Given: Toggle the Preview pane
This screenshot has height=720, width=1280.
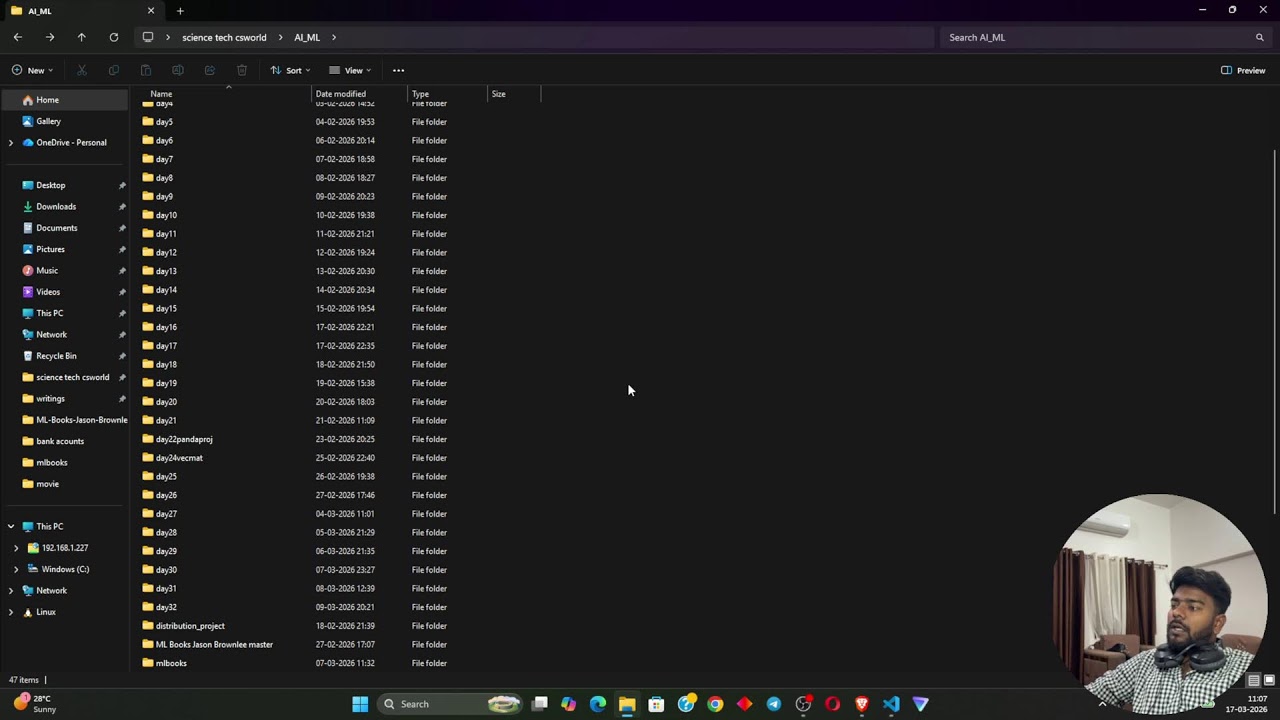Looking at the screenshot, I should tap(1243, 70).
